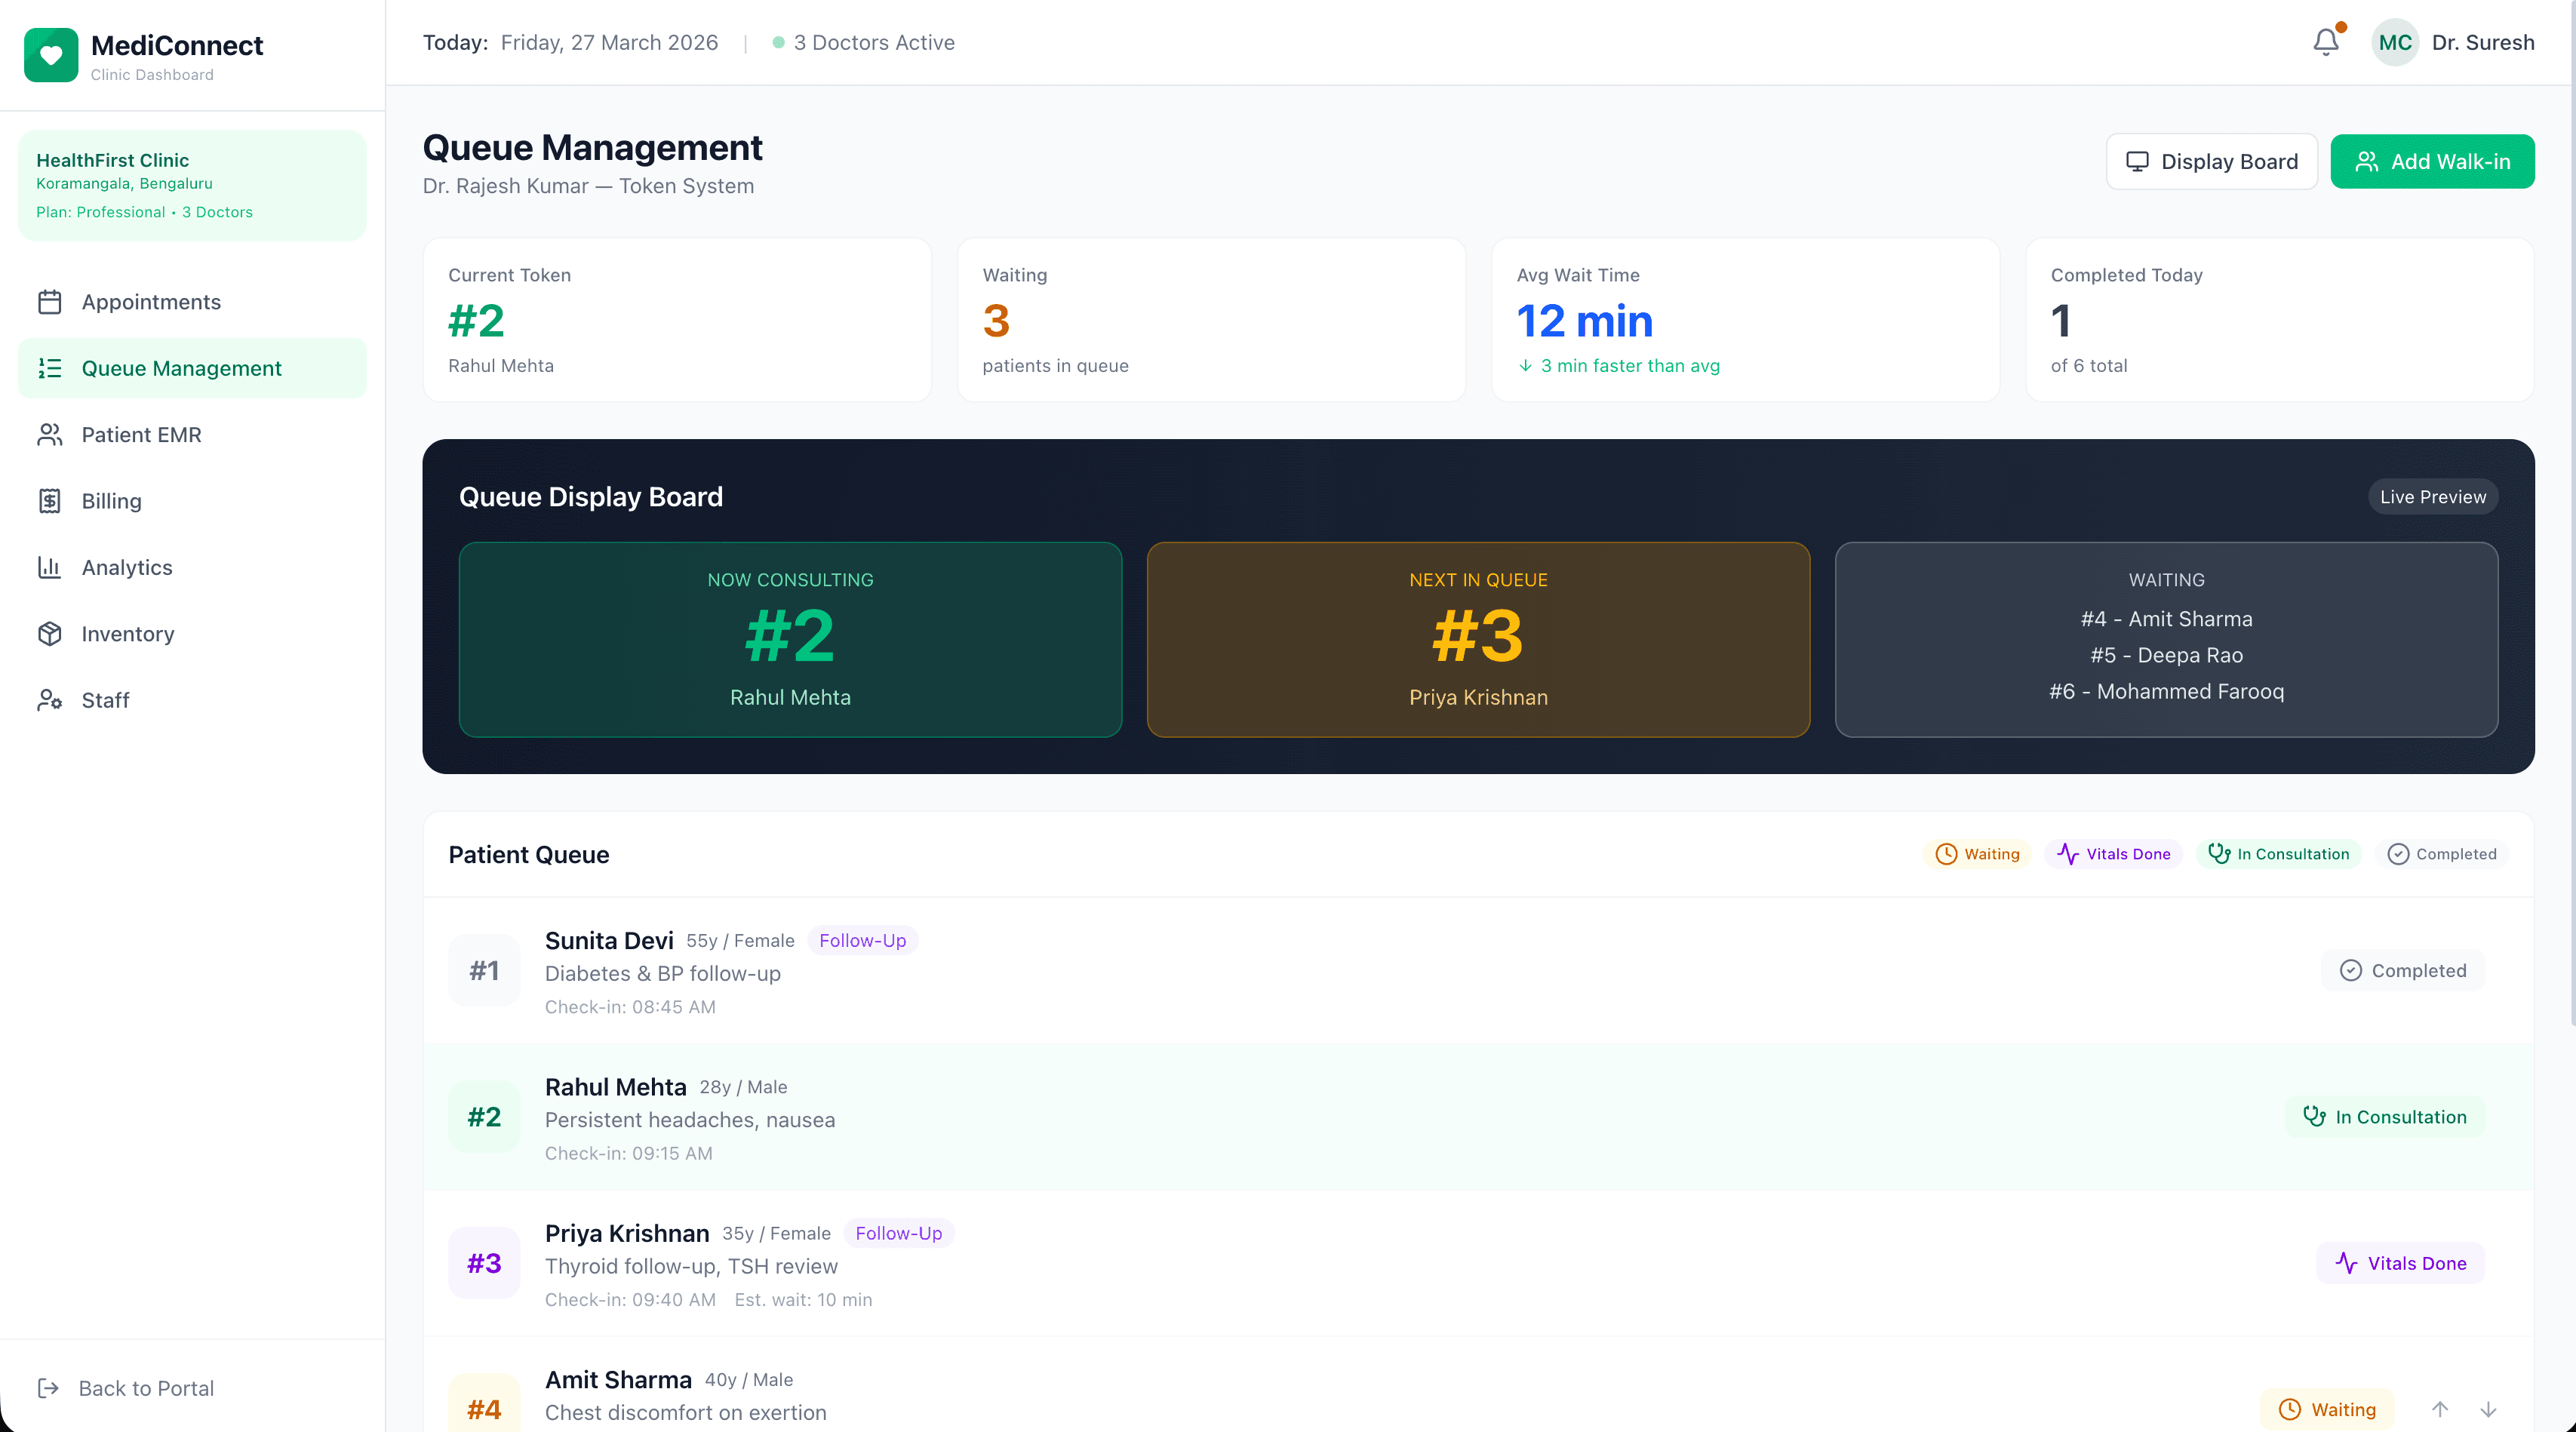Toggle the Waiting status filter
Image resolution: width=2576 pixels, height=1432 pixels.
(1978, 854)
